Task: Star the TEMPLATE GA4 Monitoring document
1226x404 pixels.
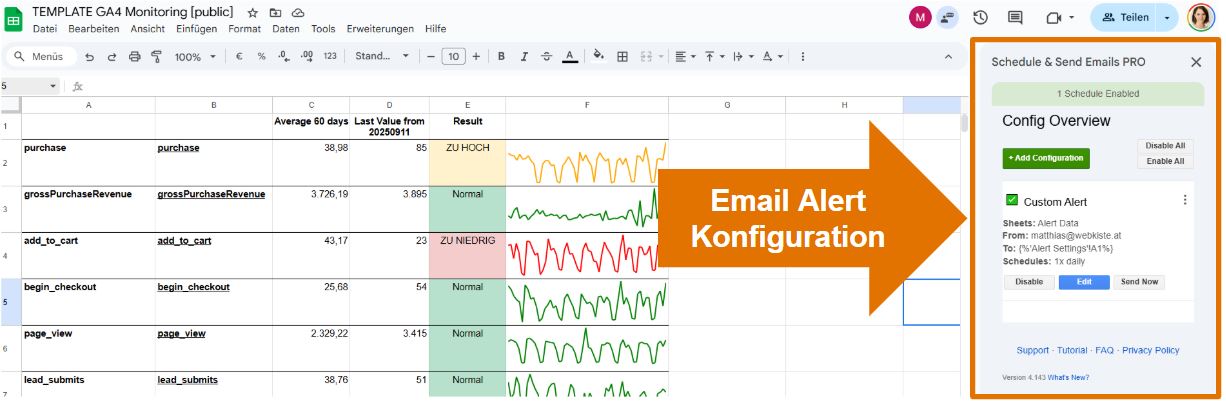Action: [x=252, y=12]
